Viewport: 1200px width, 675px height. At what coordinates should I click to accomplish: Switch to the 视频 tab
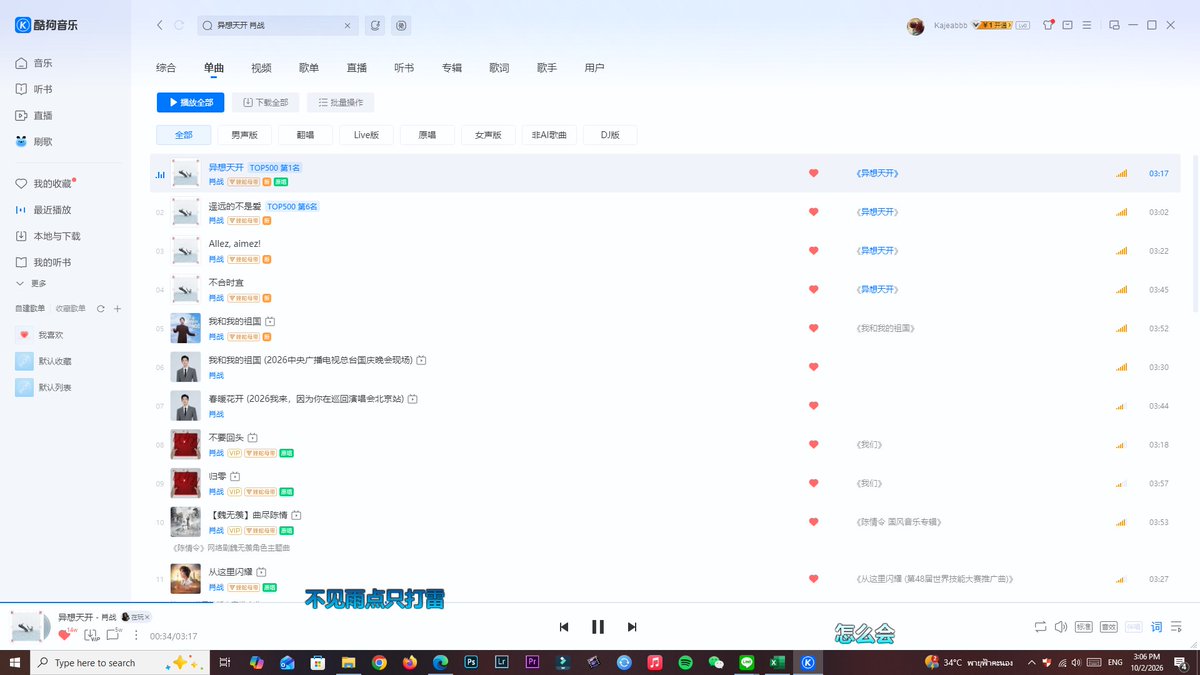click(261, 68)
